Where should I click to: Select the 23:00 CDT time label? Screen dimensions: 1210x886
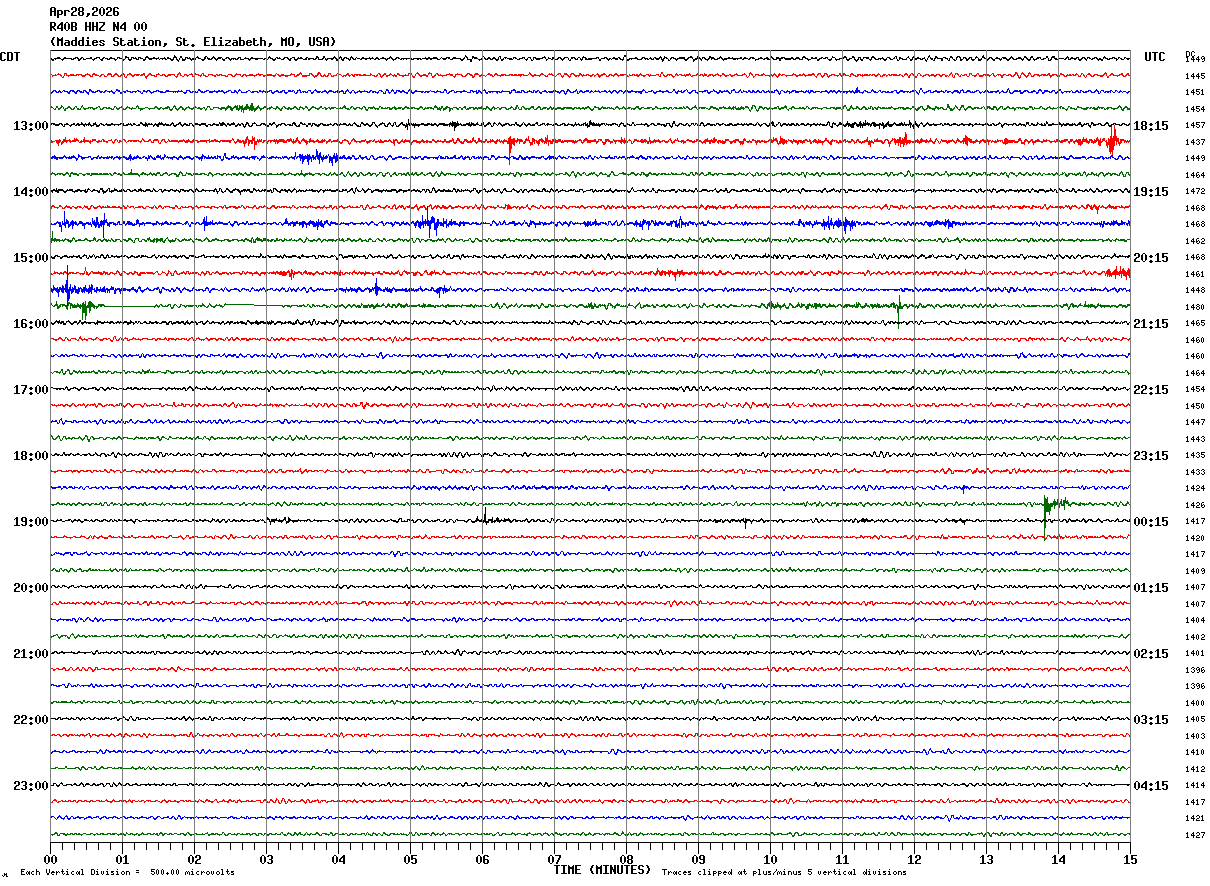[x=30, y=785]
